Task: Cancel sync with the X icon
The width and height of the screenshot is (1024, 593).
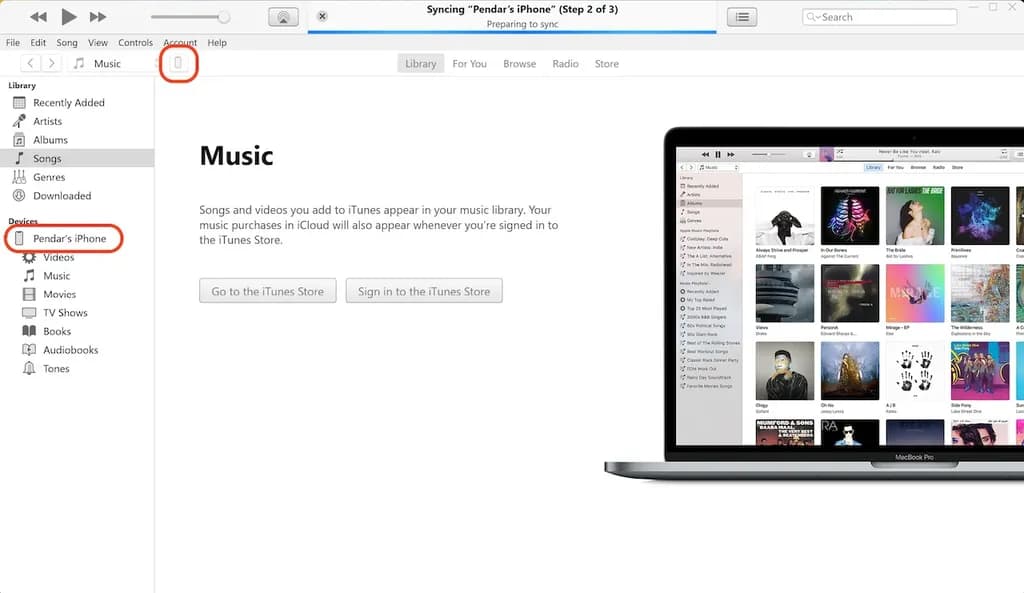Action: click(x=322, y=17)
